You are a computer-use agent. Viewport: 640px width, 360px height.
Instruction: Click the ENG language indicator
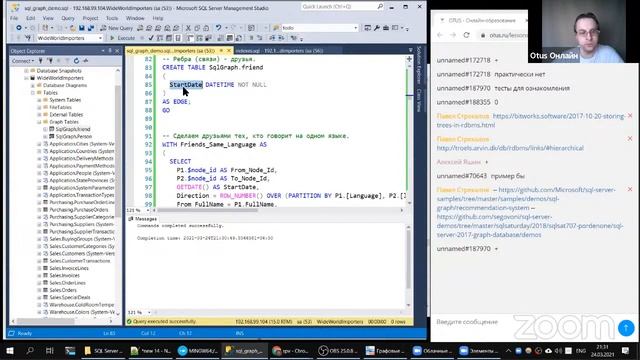tap(580, 351)
